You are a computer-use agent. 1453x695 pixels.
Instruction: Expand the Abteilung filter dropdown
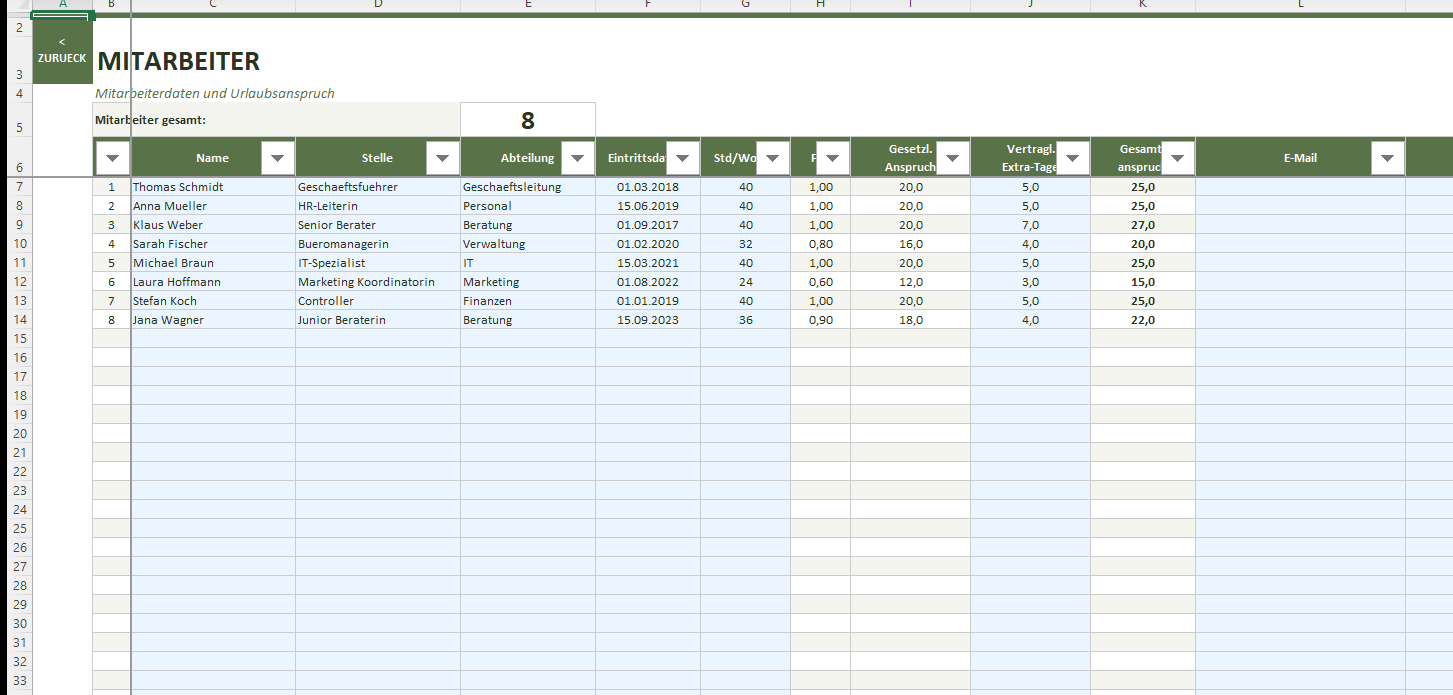(x=577, y=158)
